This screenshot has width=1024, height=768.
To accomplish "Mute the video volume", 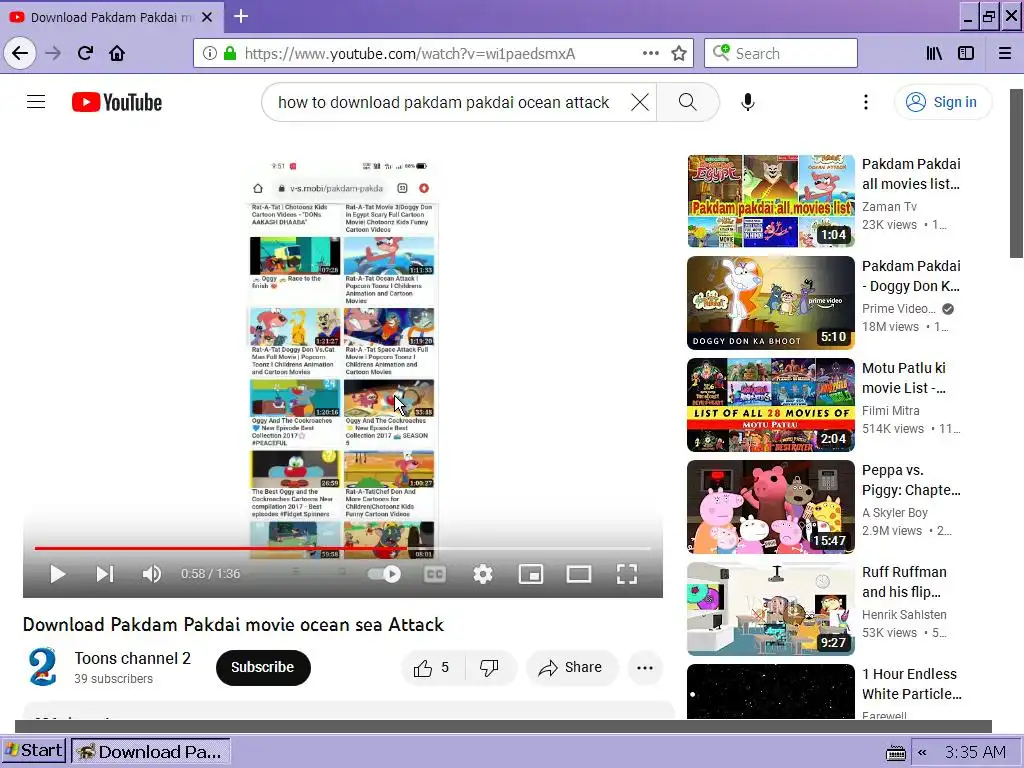I will point(152,574).
